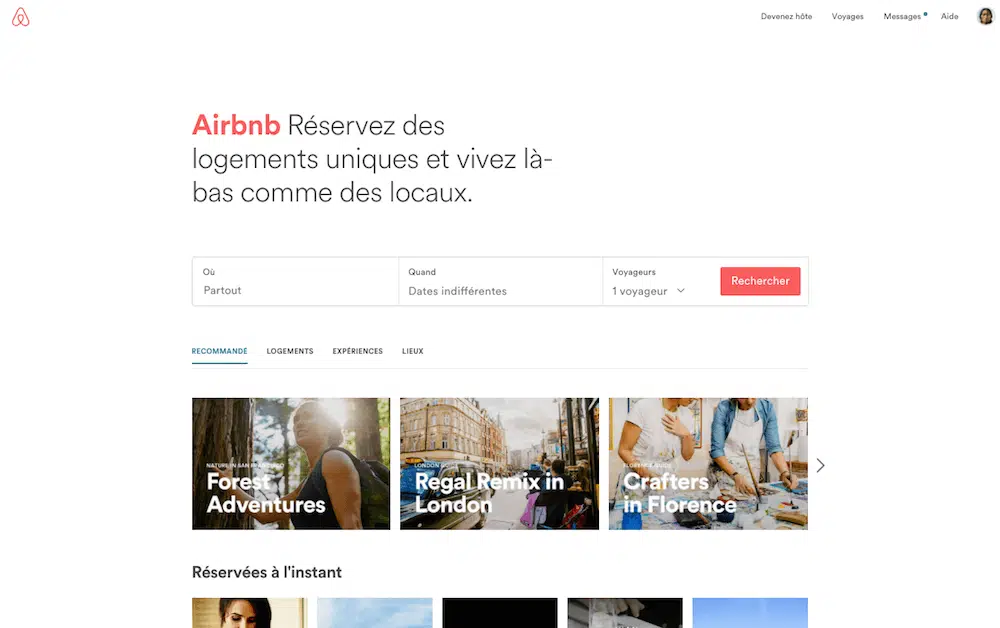Open the Quand dates field
This screenshot has height=628, width=1000.
point(501,281)
